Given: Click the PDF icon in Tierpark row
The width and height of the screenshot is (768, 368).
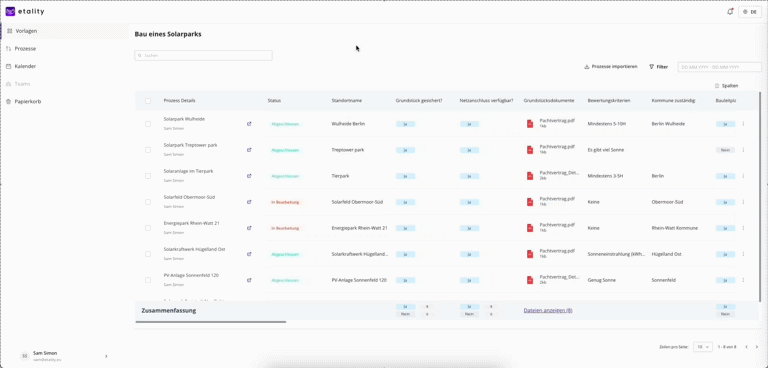Looking at the screenshot, I should point(530,176).
